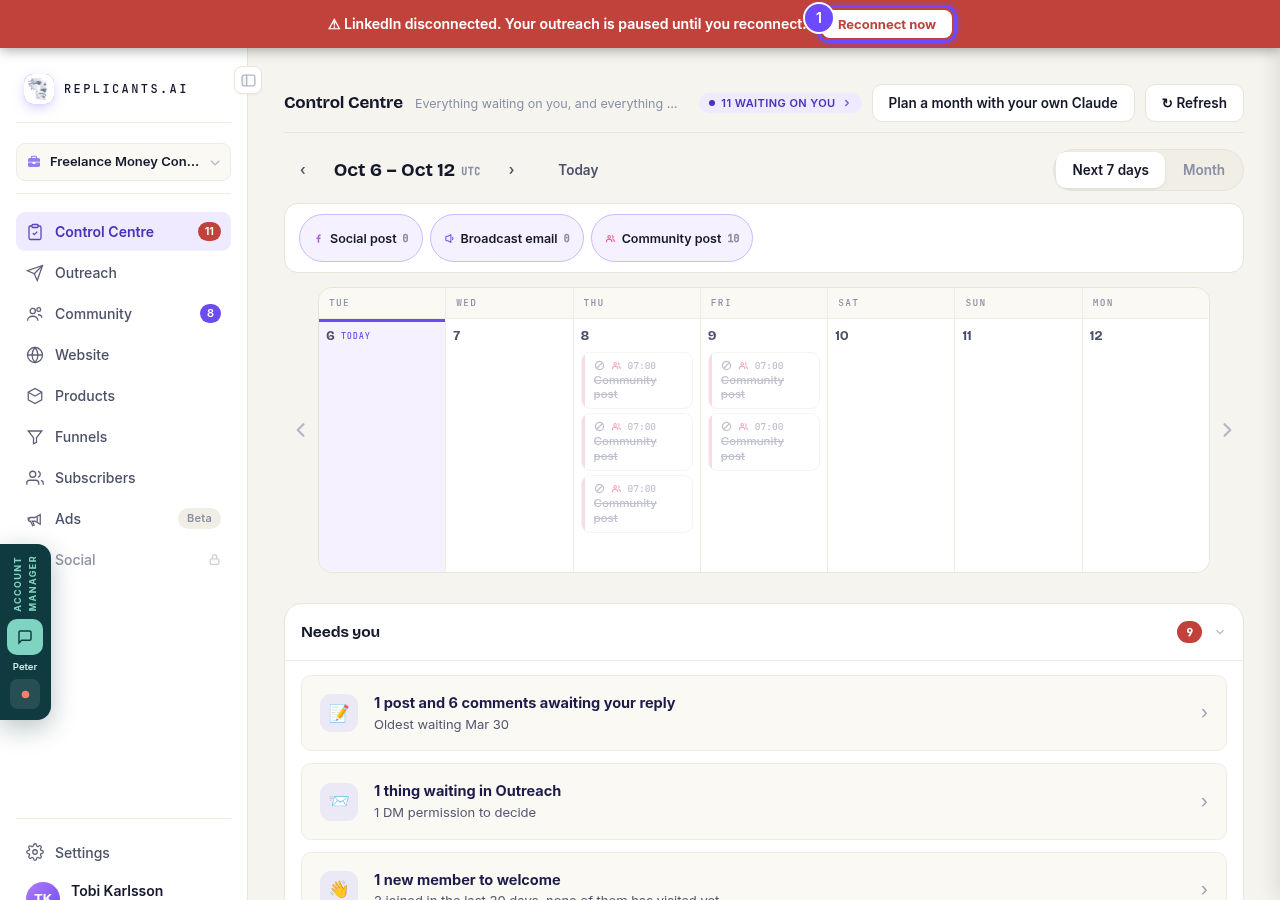Switch to the Month view tab
1280x900 pixels.
tap(1204, 170)
